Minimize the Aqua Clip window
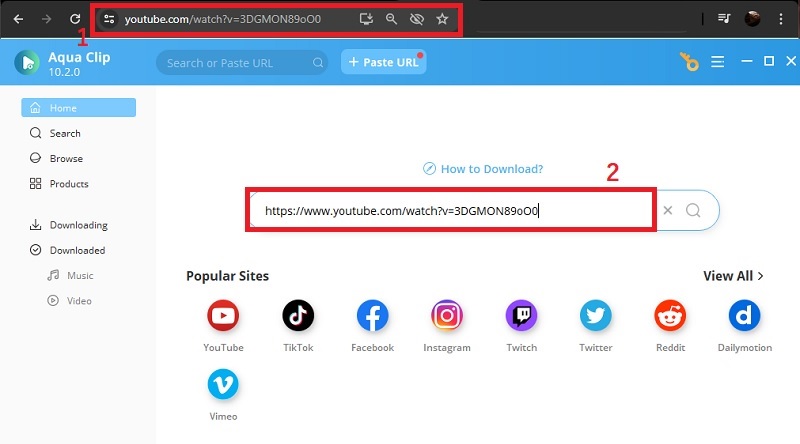Screen dimensions: 800x444 (x=746, y=61)
